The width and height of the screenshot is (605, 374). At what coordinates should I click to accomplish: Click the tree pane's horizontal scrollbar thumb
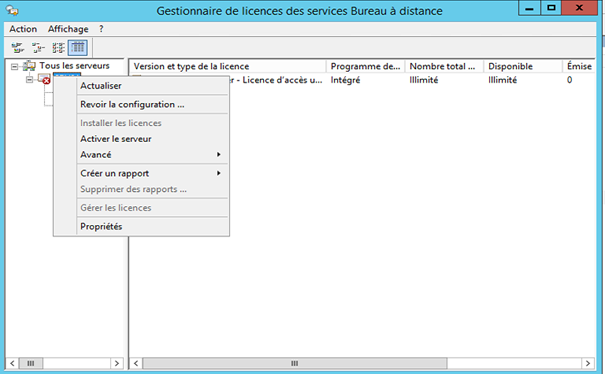[31, 363]
